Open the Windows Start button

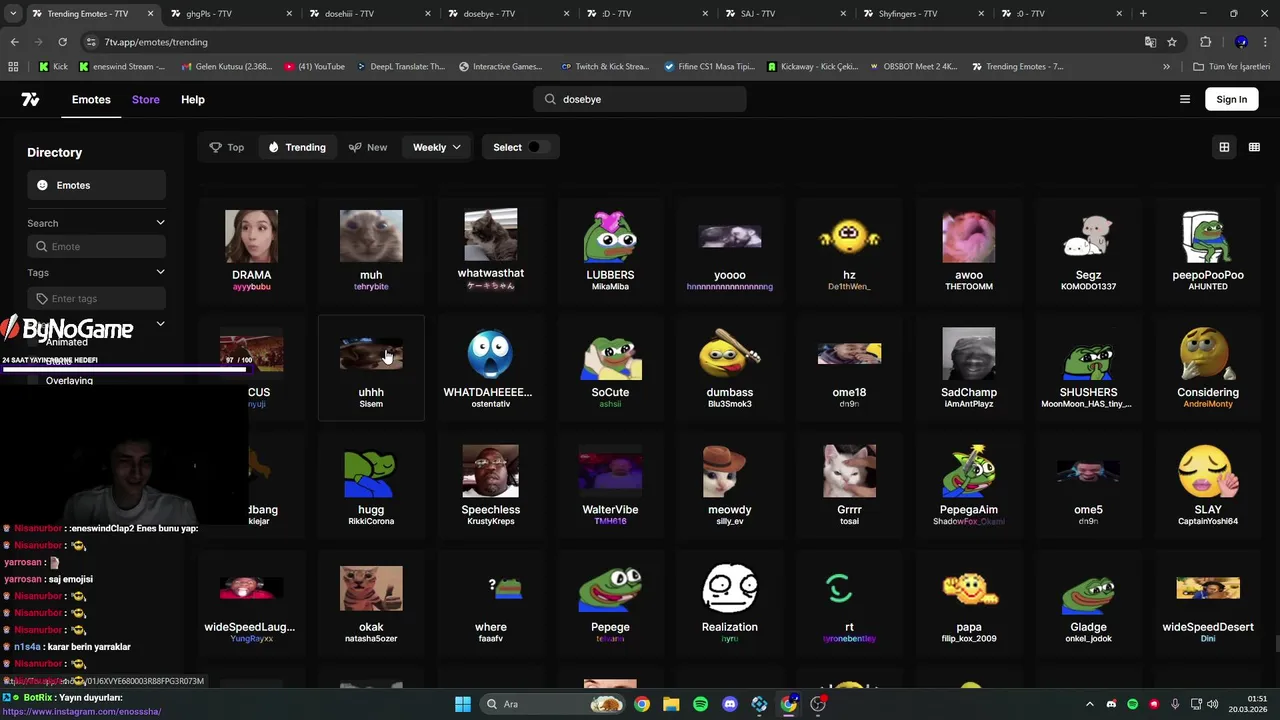(x=463, y=704)
